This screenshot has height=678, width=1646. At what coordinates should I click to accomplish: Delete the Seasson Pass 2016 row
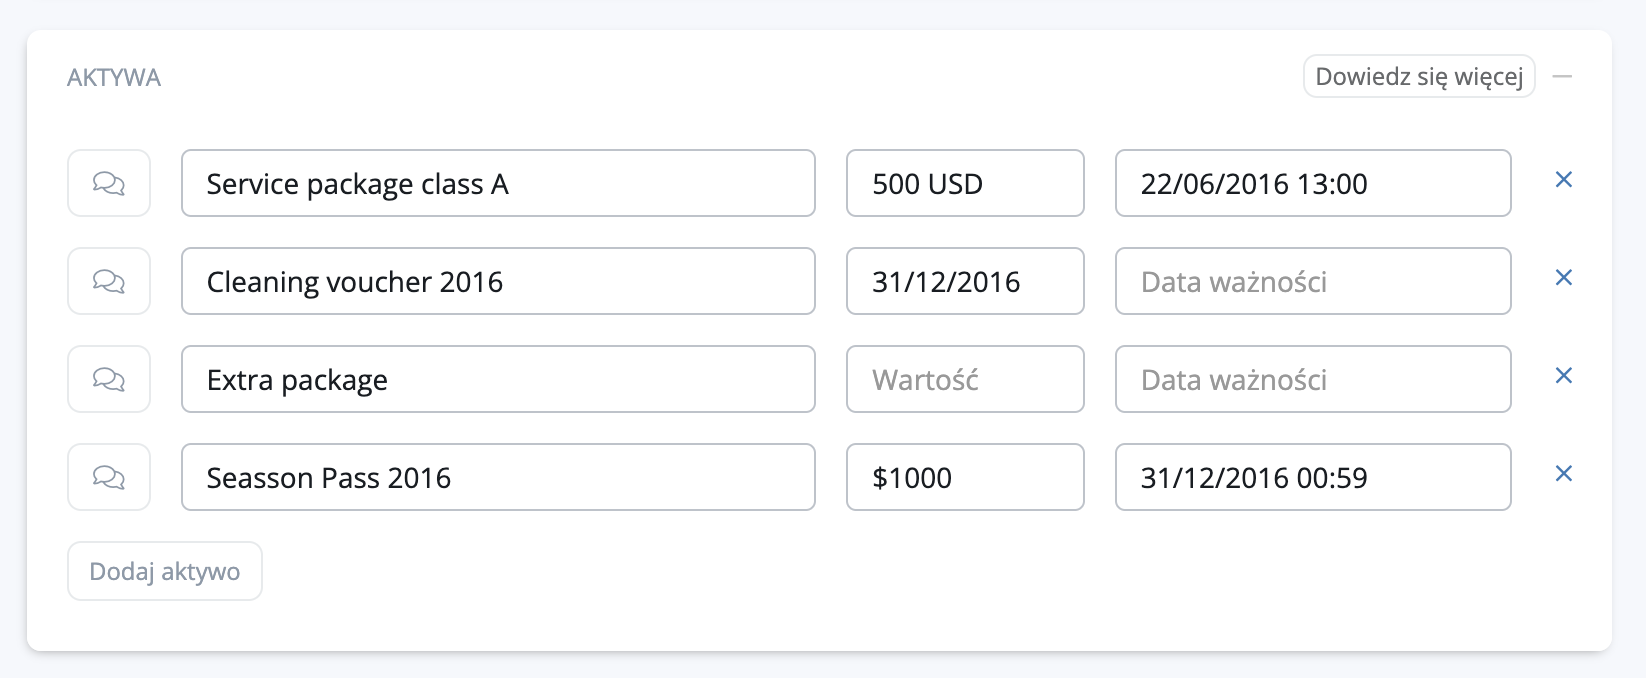click(1564, 474)
